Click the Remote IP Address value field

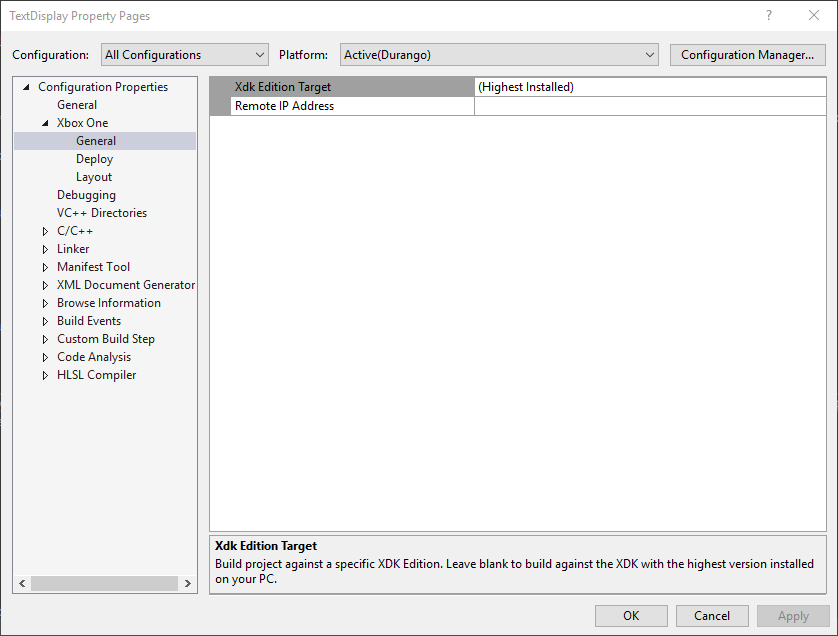(x=650, y=106)
